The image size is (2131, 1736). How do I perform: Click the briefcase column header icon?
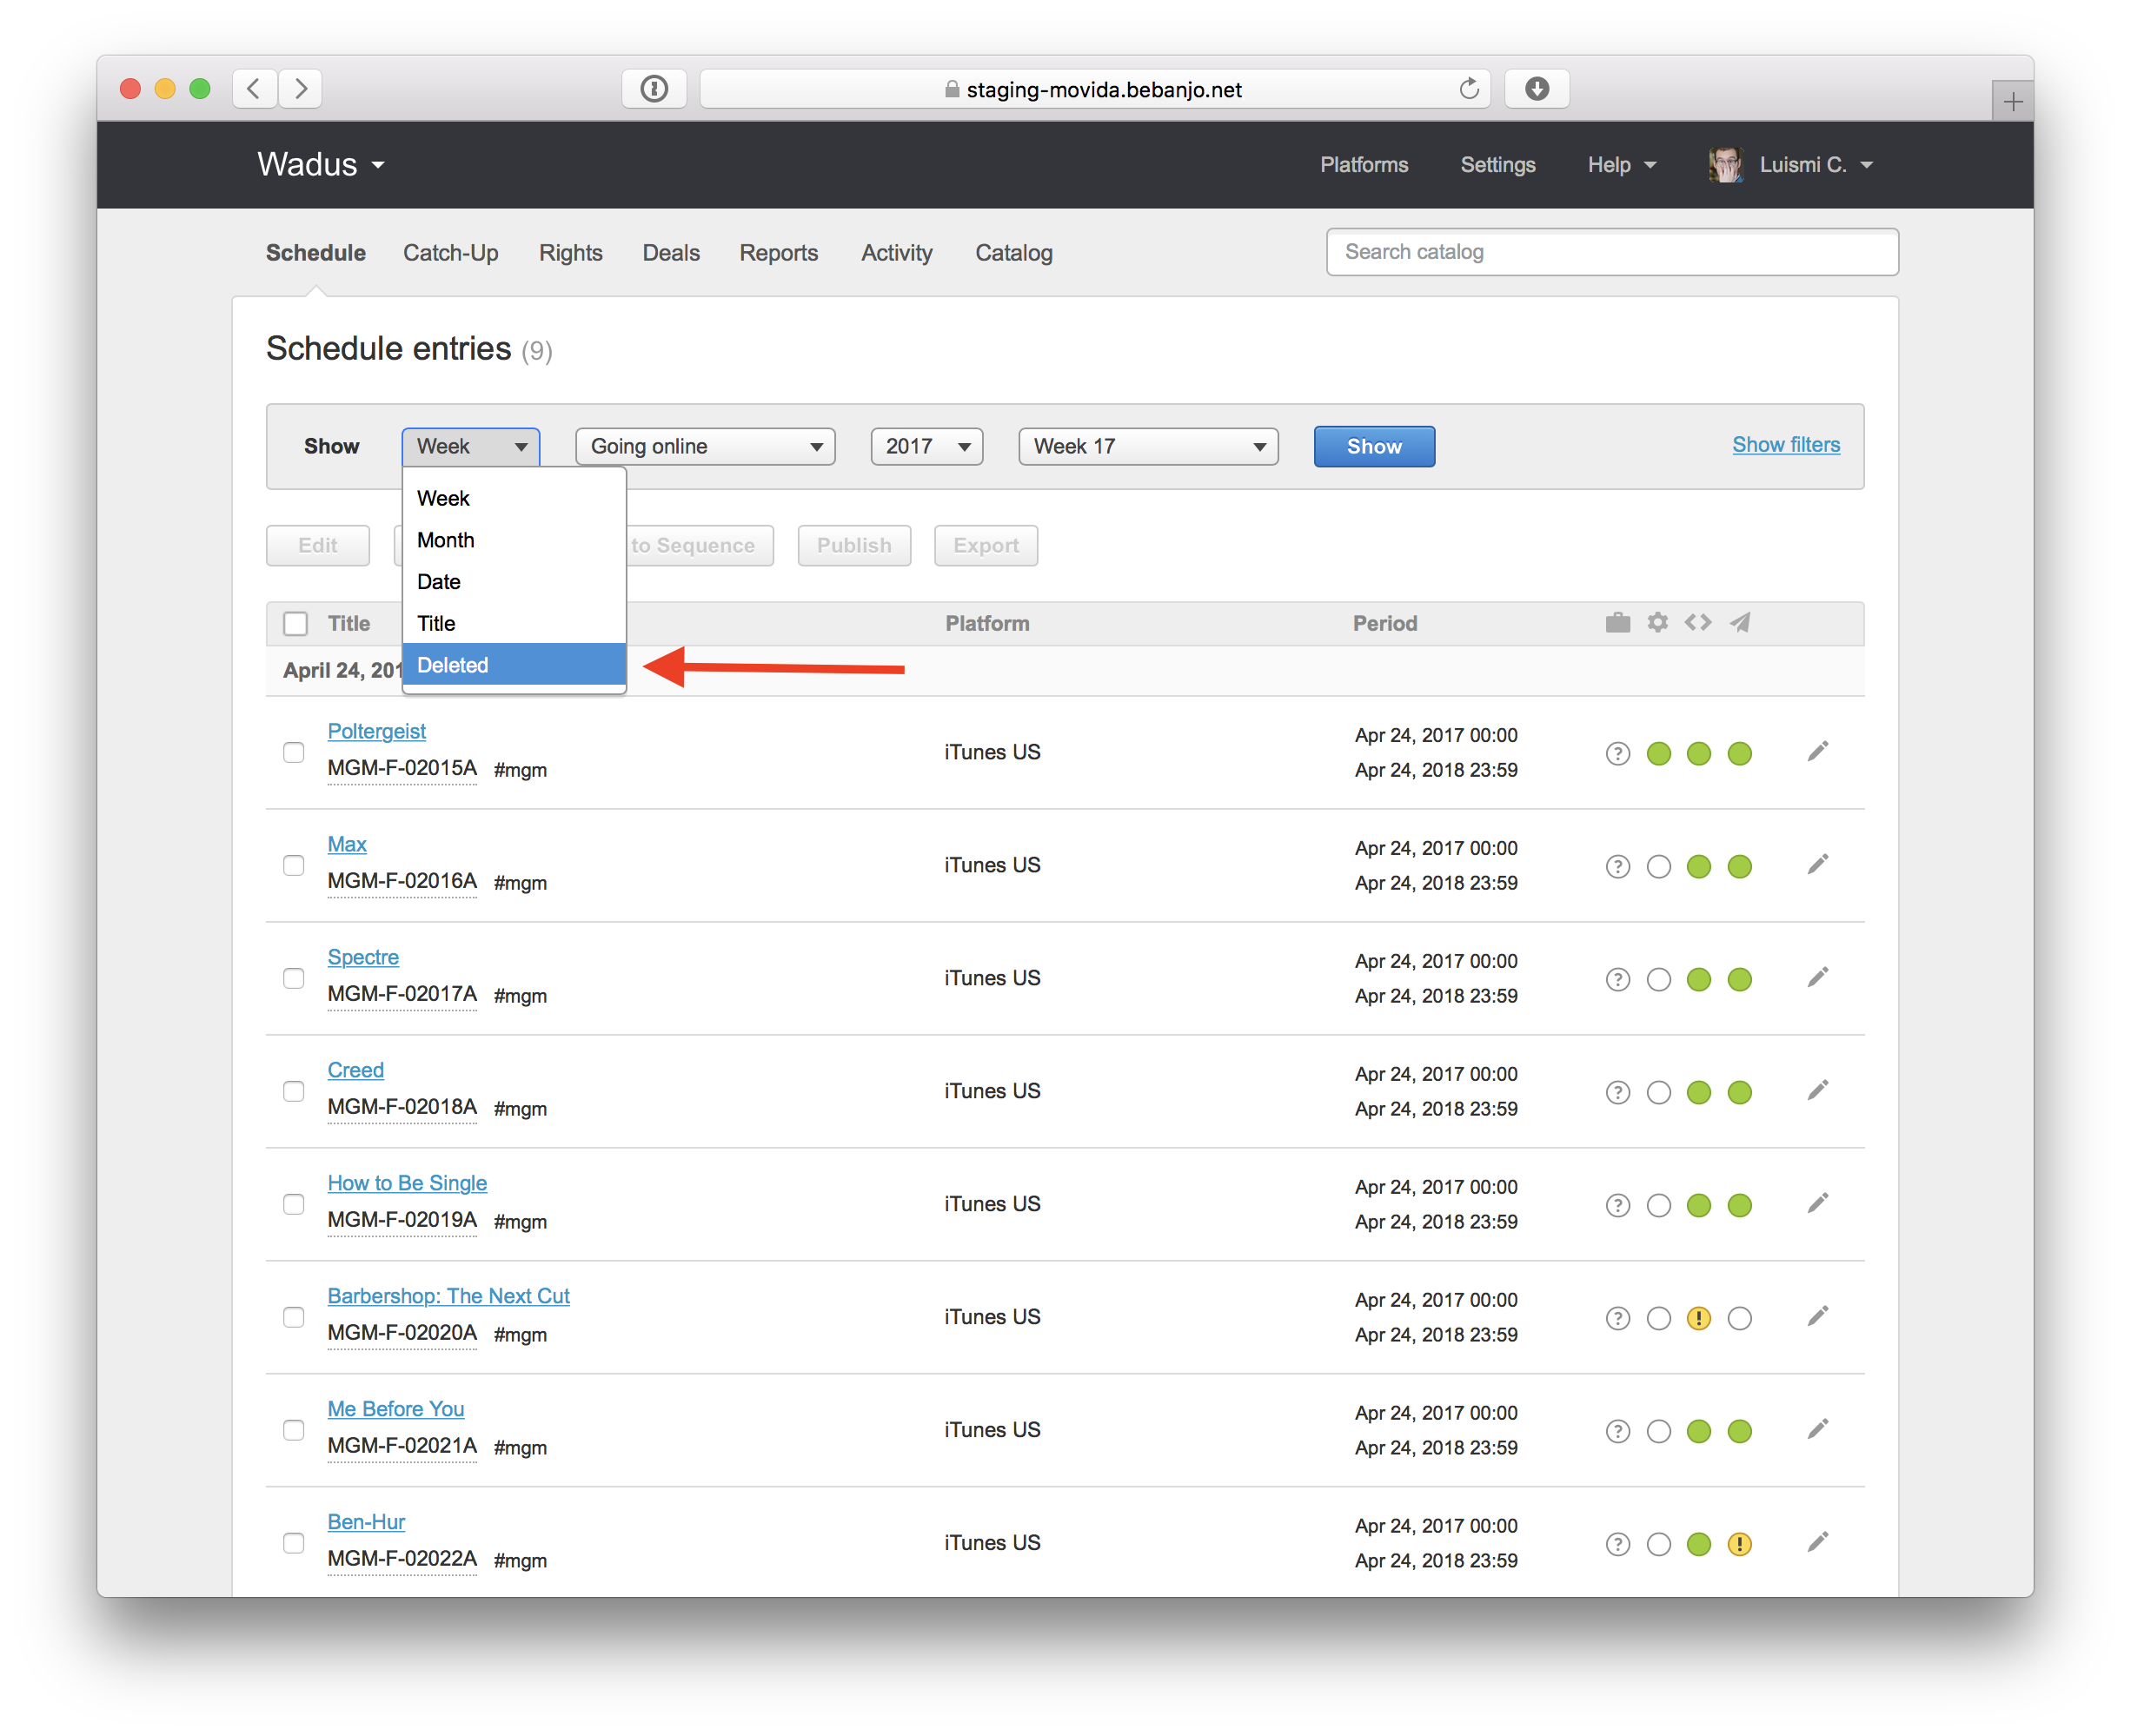pos(1617,623)
